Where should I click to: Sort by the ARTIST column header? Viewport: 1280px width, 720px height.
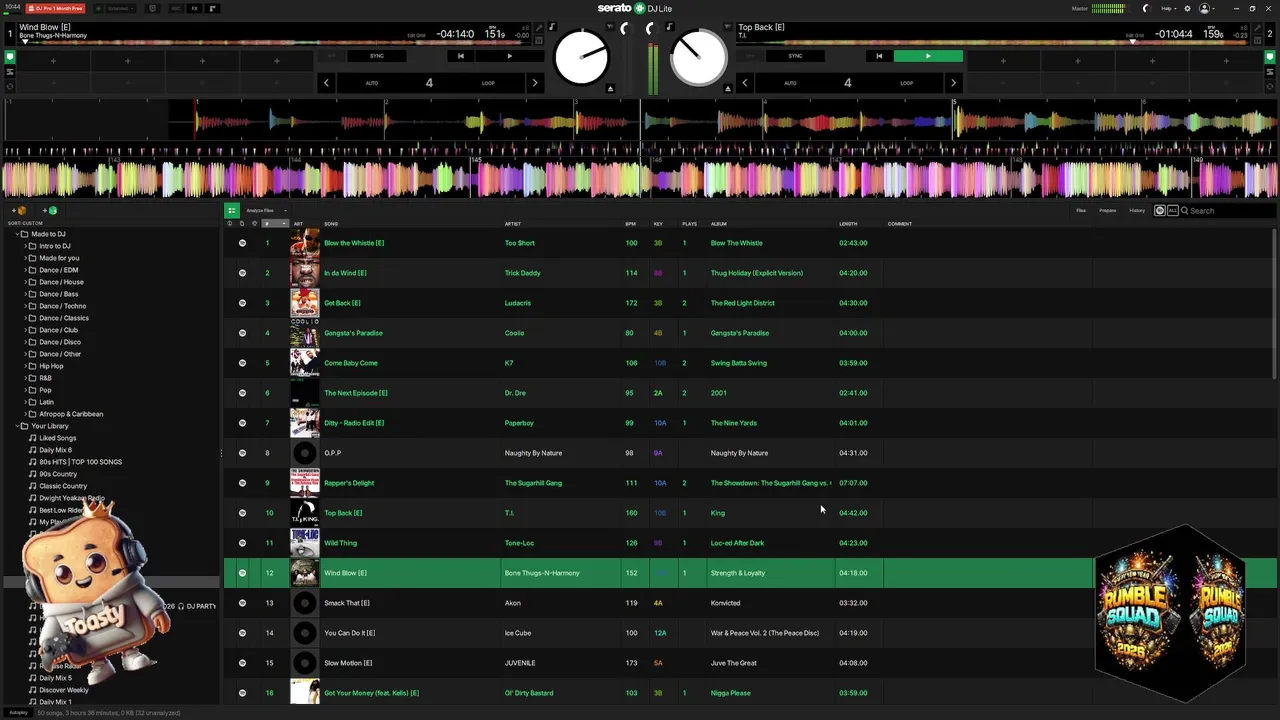pos(513,224)
